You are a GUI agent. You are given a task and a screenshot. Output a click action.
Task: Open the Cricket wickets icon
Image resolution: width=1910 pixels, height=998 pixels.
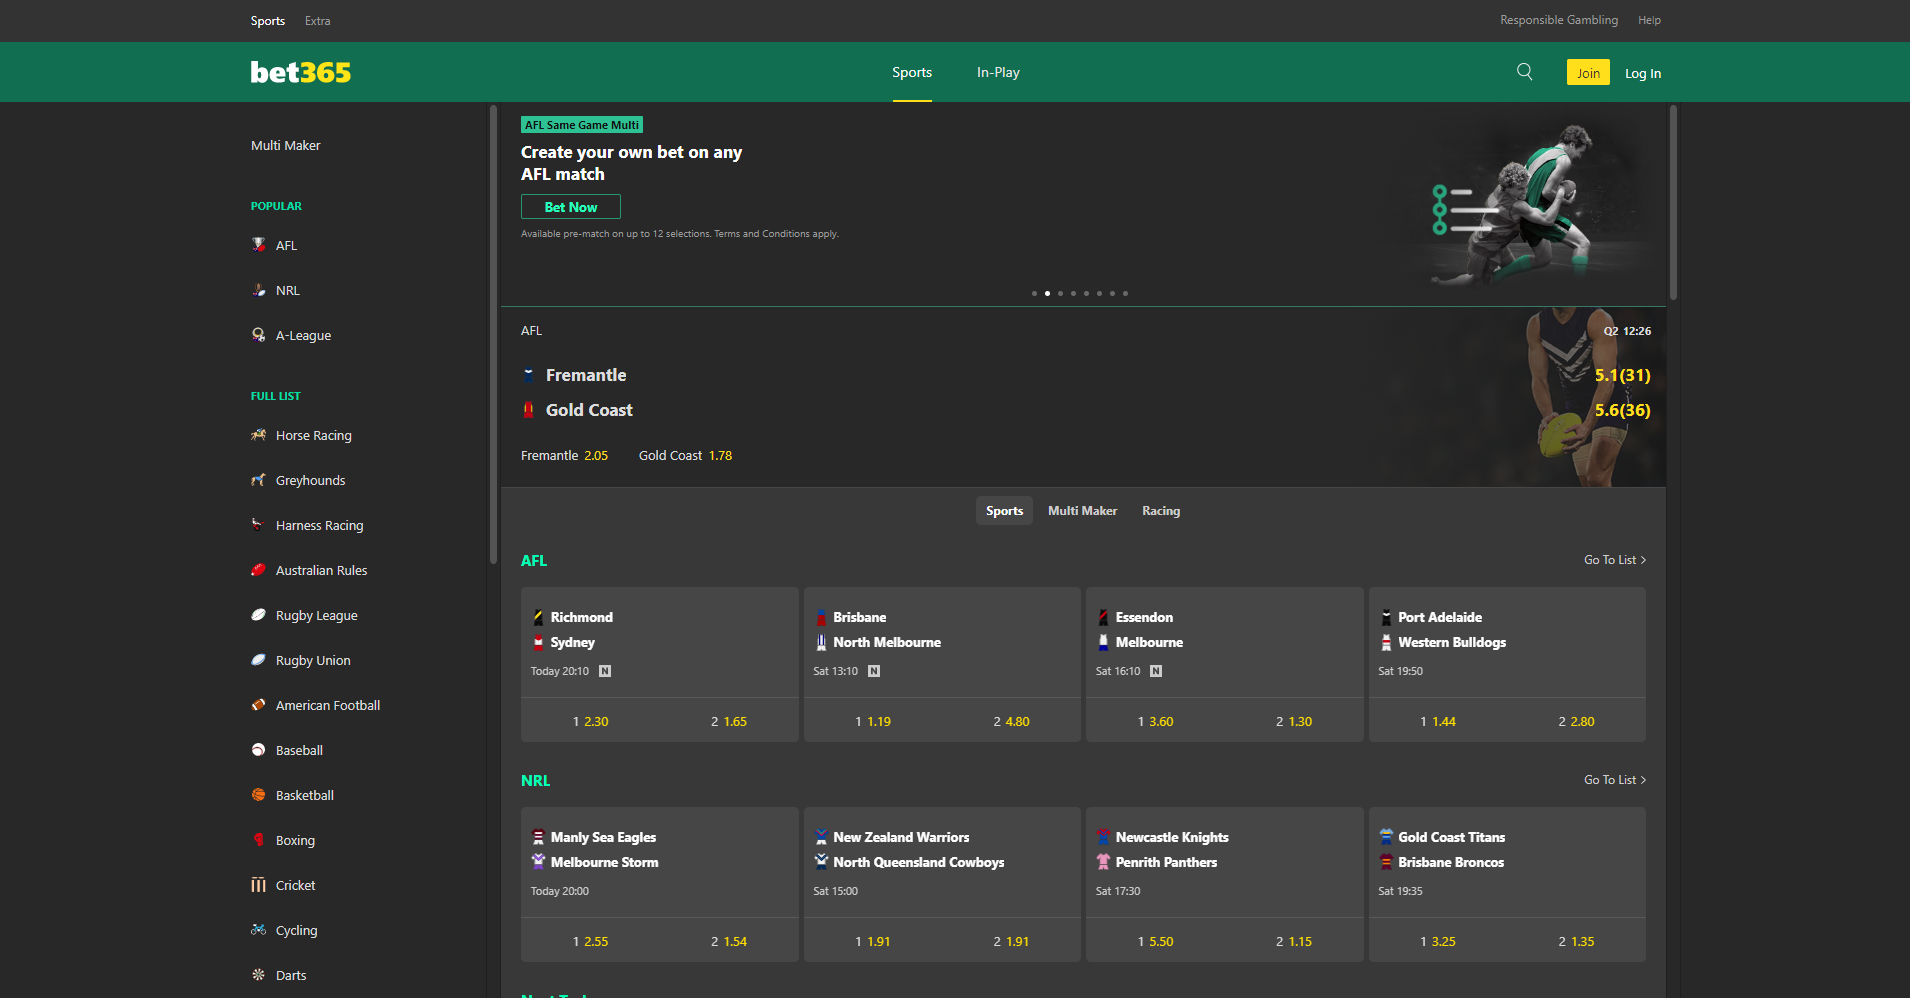(259, 885)
